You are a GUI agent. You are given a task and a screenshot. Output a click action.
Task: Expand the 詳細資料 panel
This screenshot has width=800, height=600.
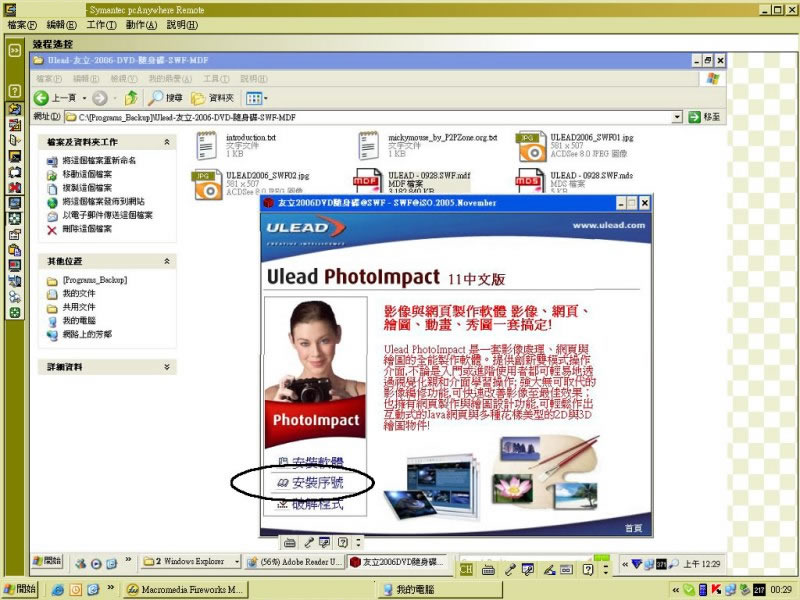point(167,367)
